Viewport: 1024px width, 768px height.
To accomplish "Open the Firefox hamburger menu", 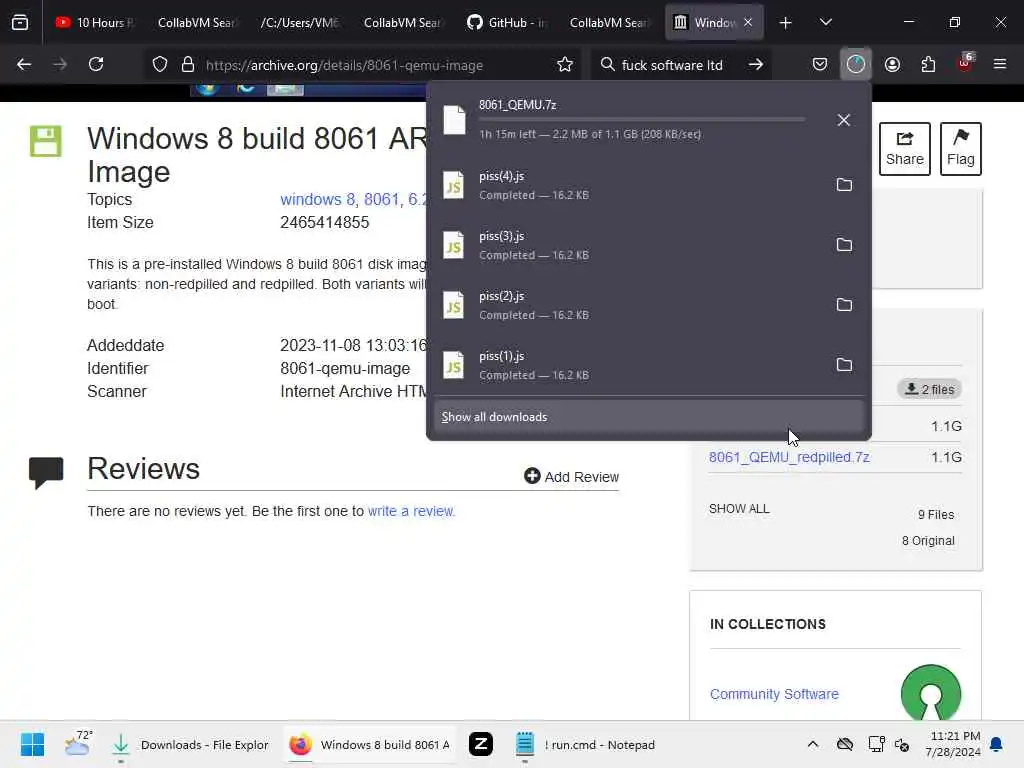I will tap(1000, 65).
